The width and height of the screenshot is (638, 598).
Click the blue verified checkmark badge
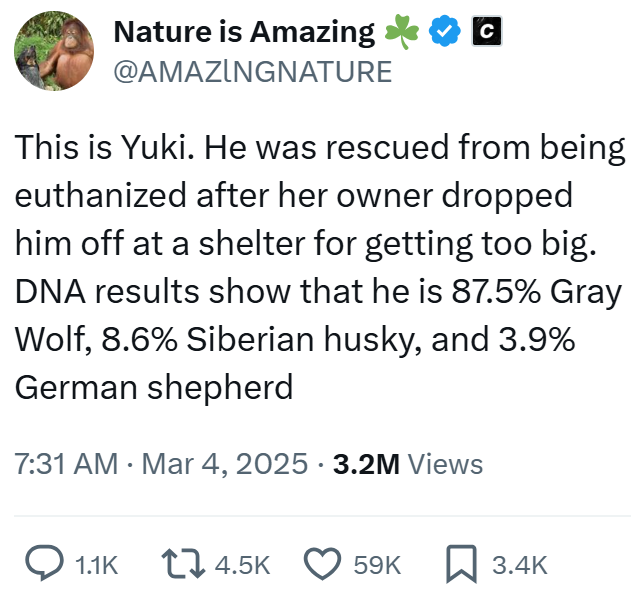click(x=443, y=32)
